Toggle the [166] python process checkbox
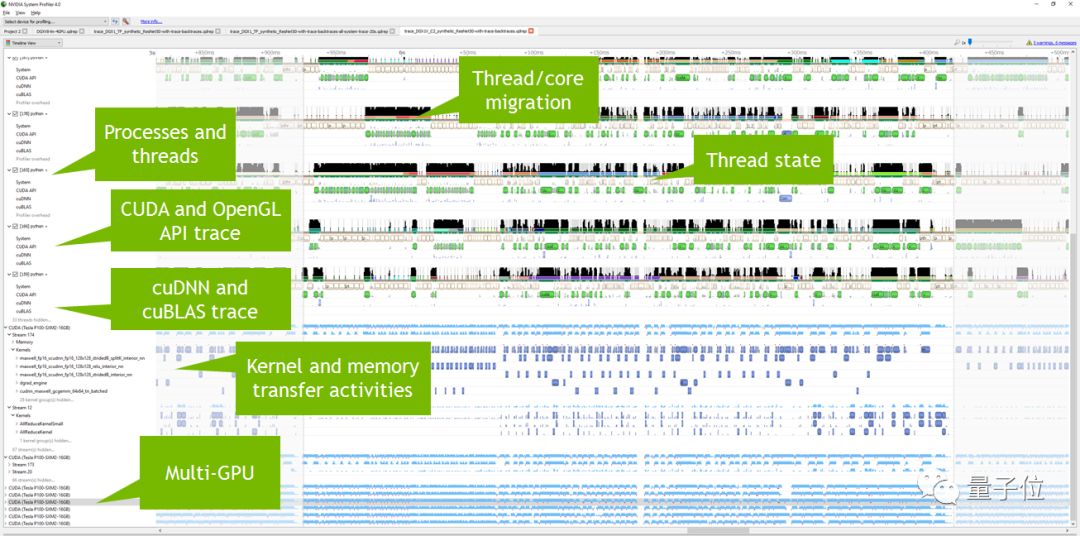Screen dimensions: 1080x536 point(15,226)
